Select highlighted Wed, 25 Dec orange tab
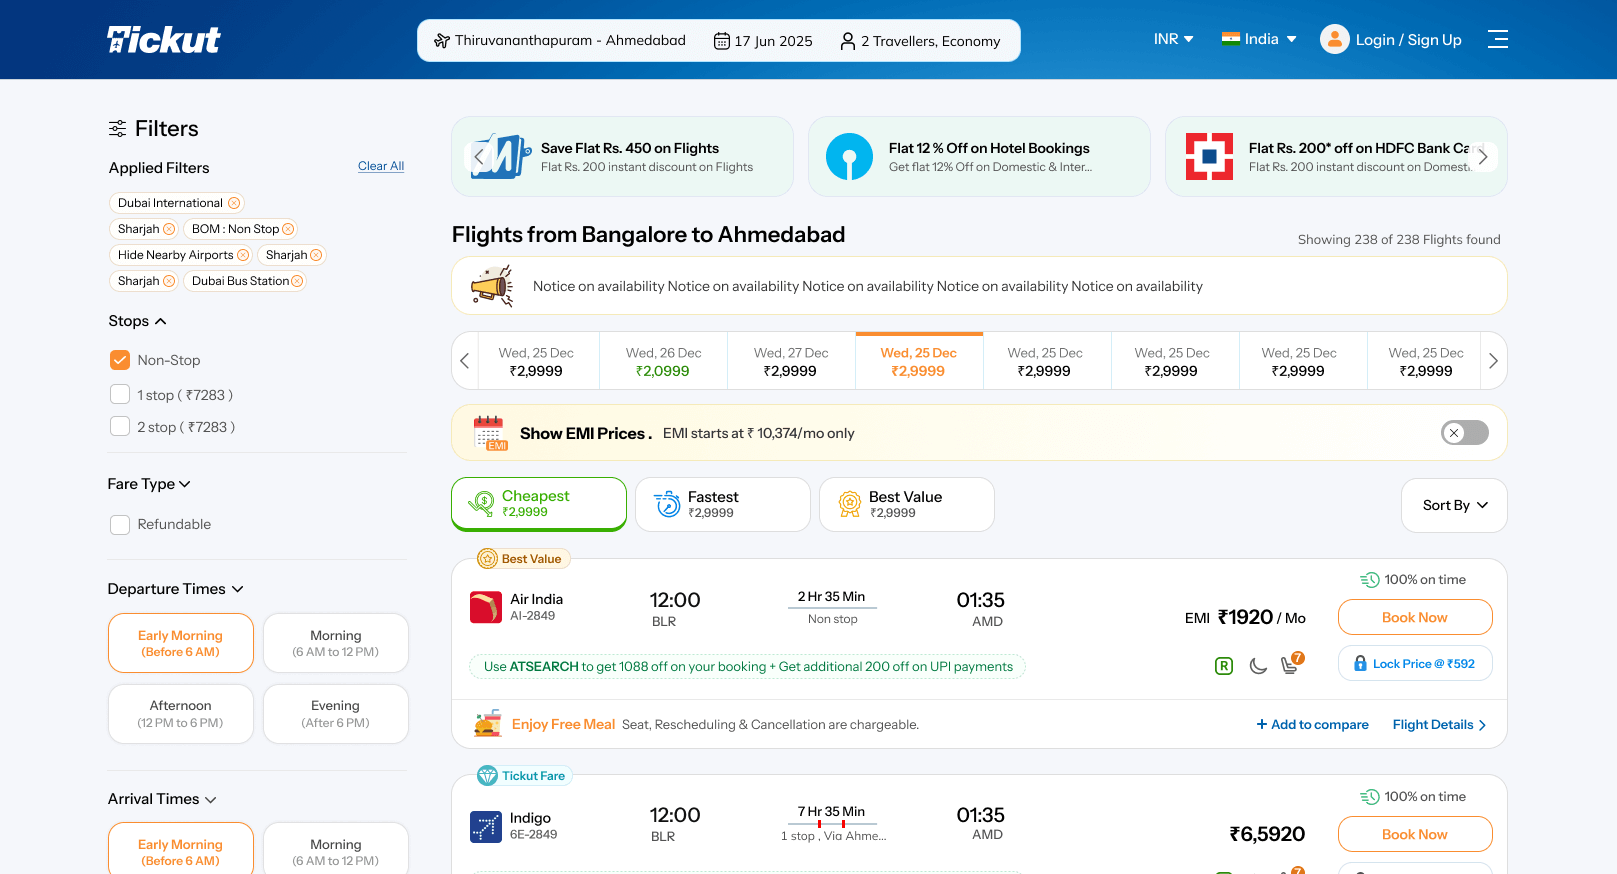 (x=919, y=361)
